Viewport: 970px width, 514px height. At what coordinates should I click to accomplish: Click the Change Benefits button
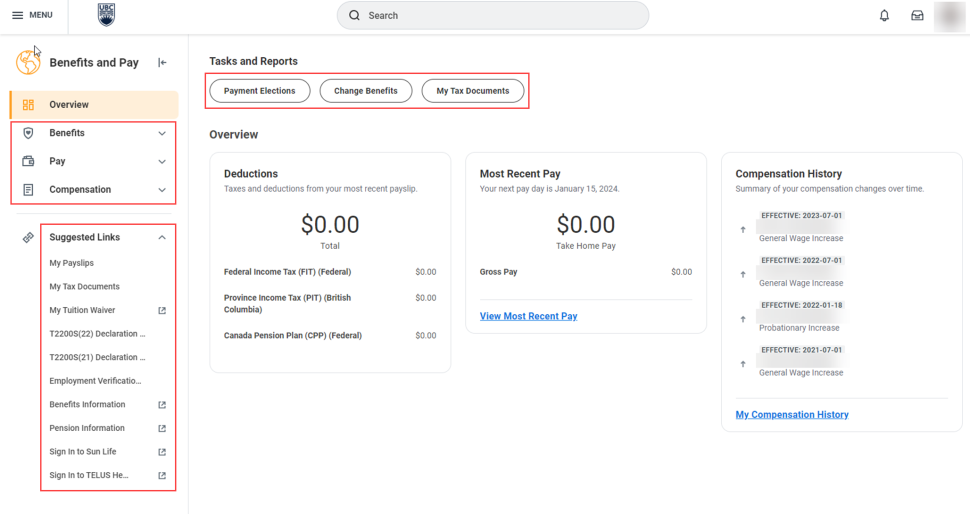(365, 91)
